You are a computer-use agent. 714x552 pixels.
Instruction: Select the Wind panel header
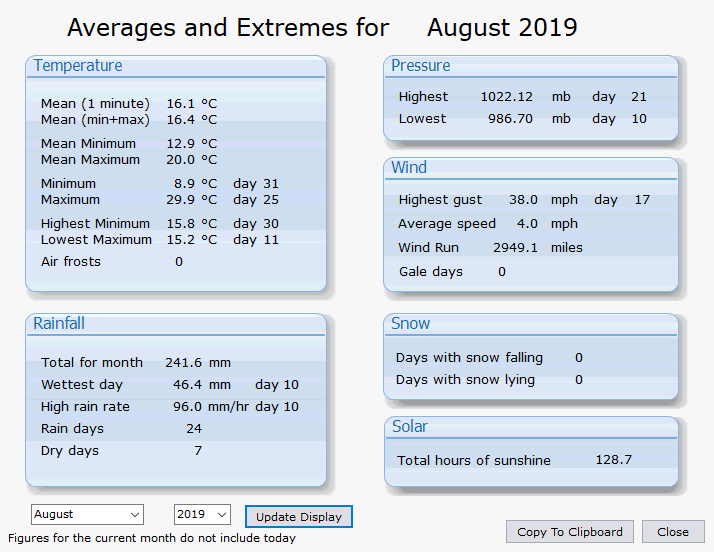tap(409, 168)
